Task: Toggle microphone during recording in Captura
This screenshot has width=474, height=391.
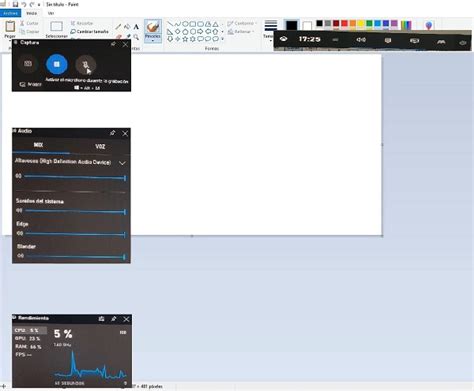Action: [x=86, y=65]
